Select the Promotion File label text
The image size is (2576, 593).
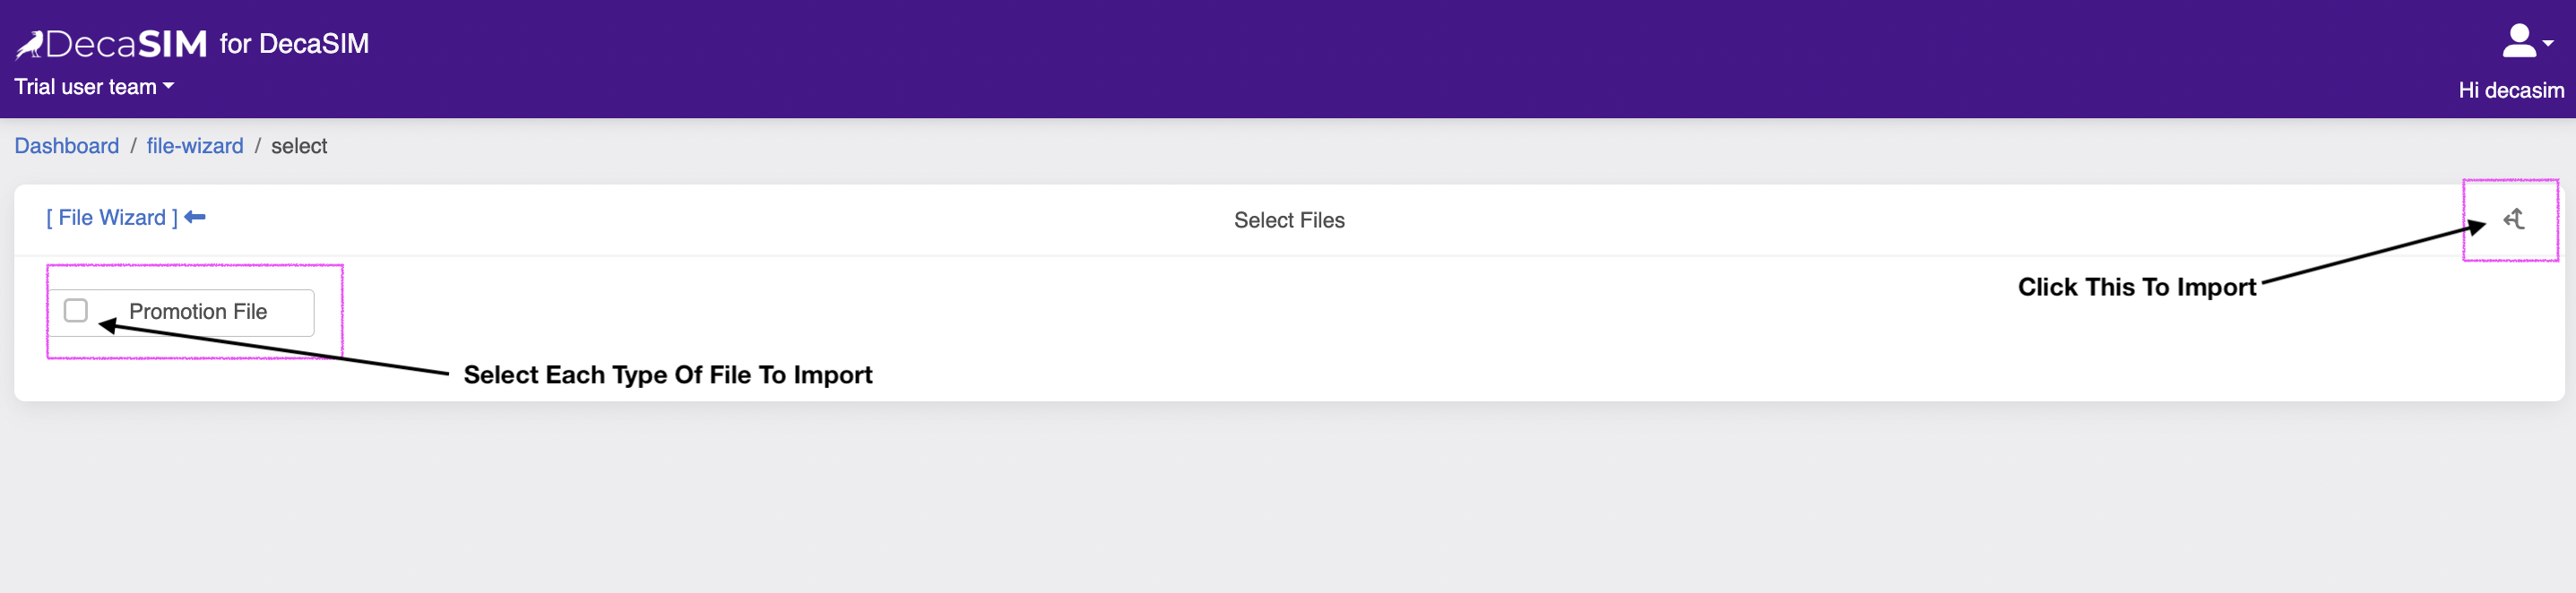(x=198, y=312)
